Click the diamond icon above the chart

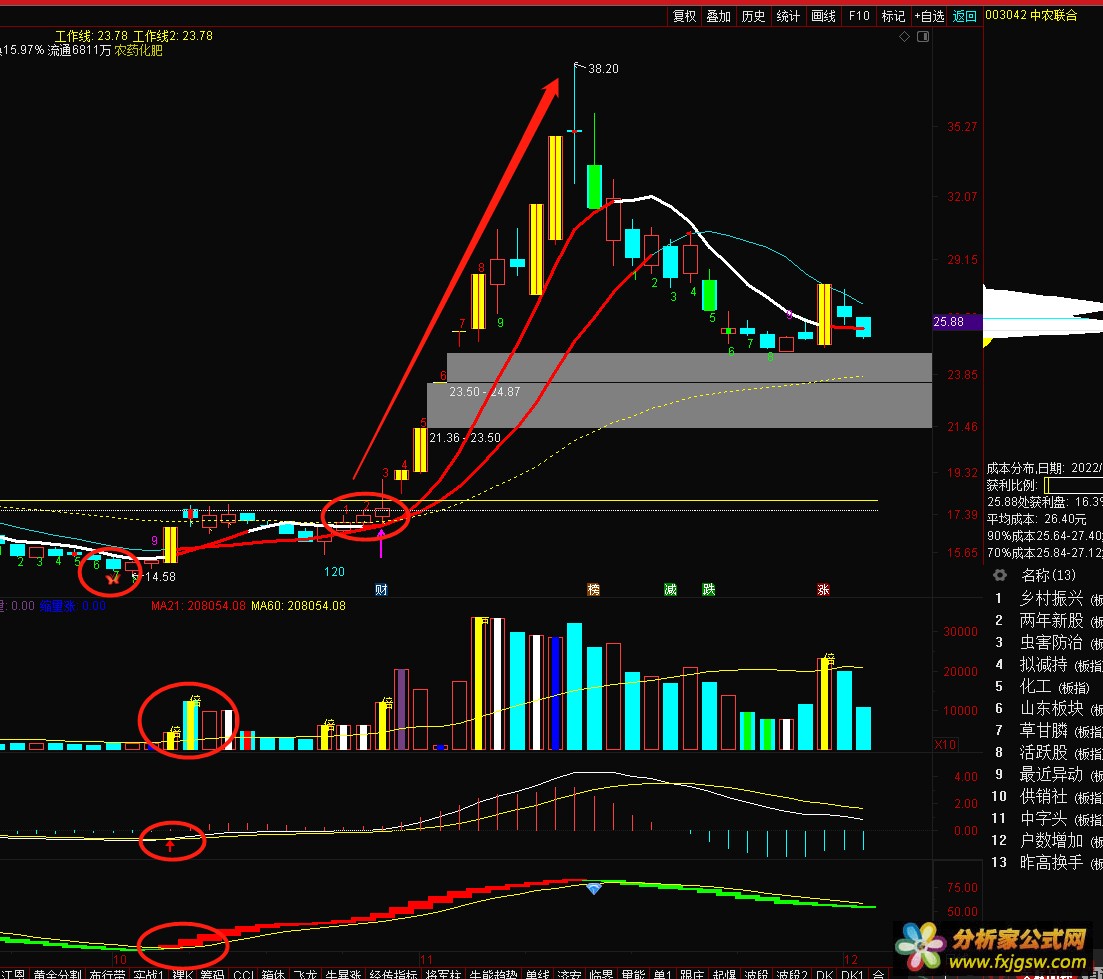pyautogui.click(x=905, y=37)
